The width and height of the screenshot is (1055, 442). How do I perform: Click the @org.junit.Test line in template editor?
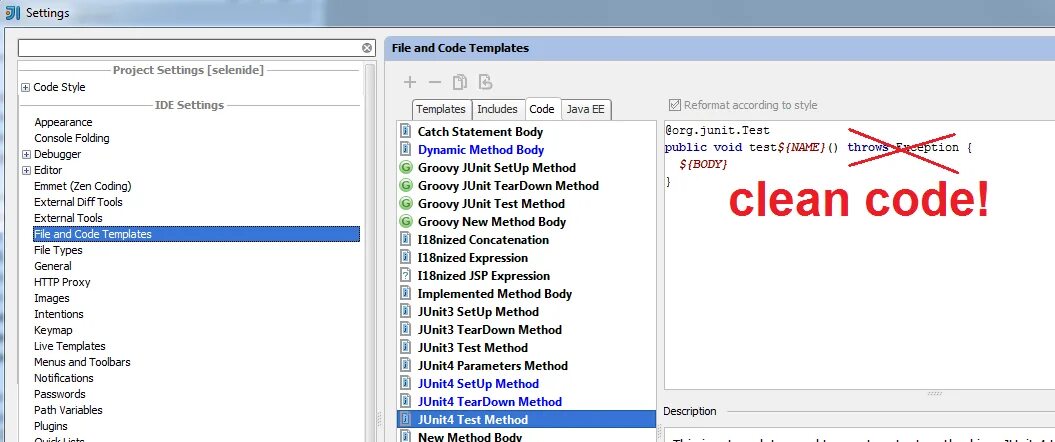(717, 130)
